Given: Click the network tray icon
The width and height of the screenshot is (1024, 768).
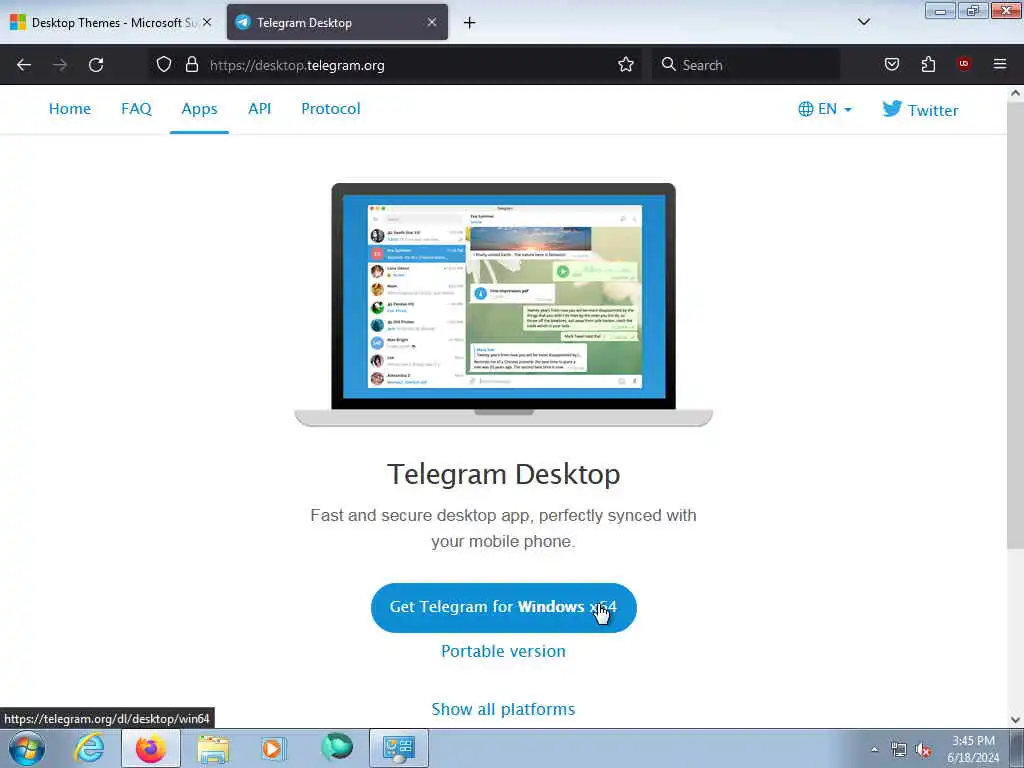Looking at the screenshot, I should tap(899, 750).
